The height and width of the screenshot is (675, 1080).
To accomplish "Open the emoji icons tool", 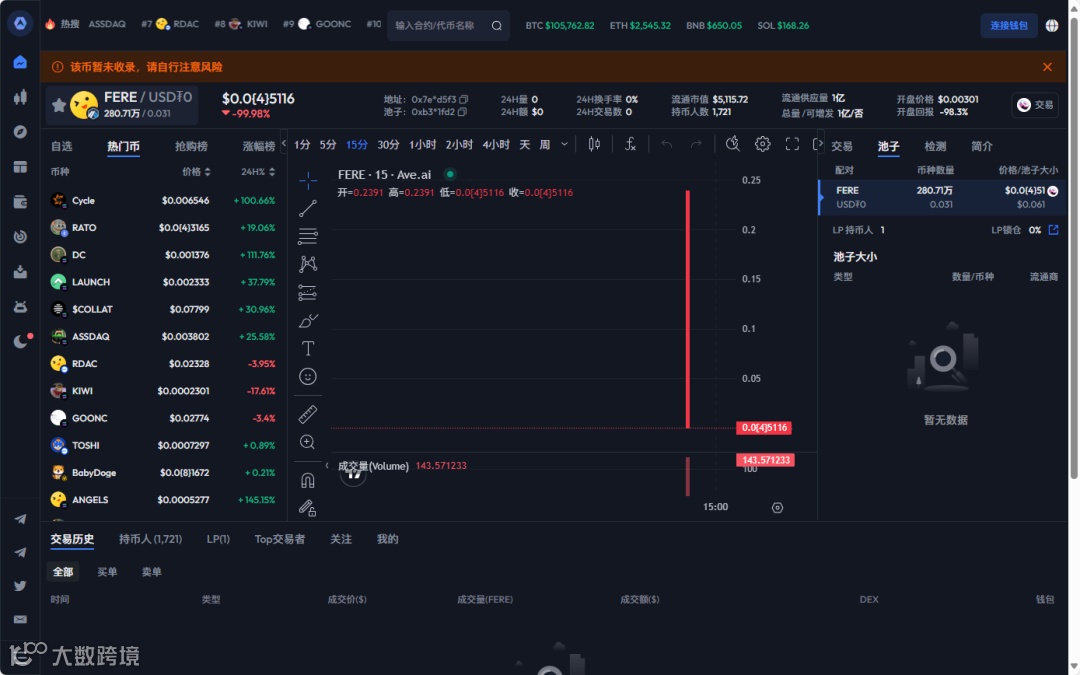I will coord(308,376).
